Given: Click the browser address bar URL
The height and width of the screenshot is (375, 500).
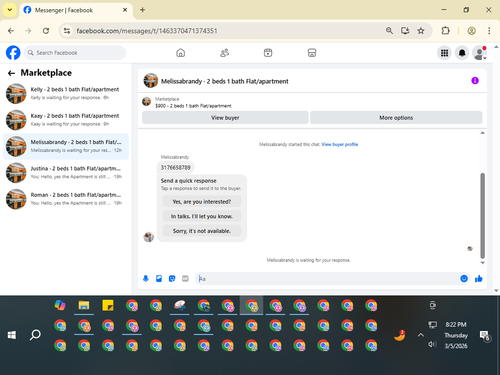Looking at the screenshot, I should click(x=147, y=31).
